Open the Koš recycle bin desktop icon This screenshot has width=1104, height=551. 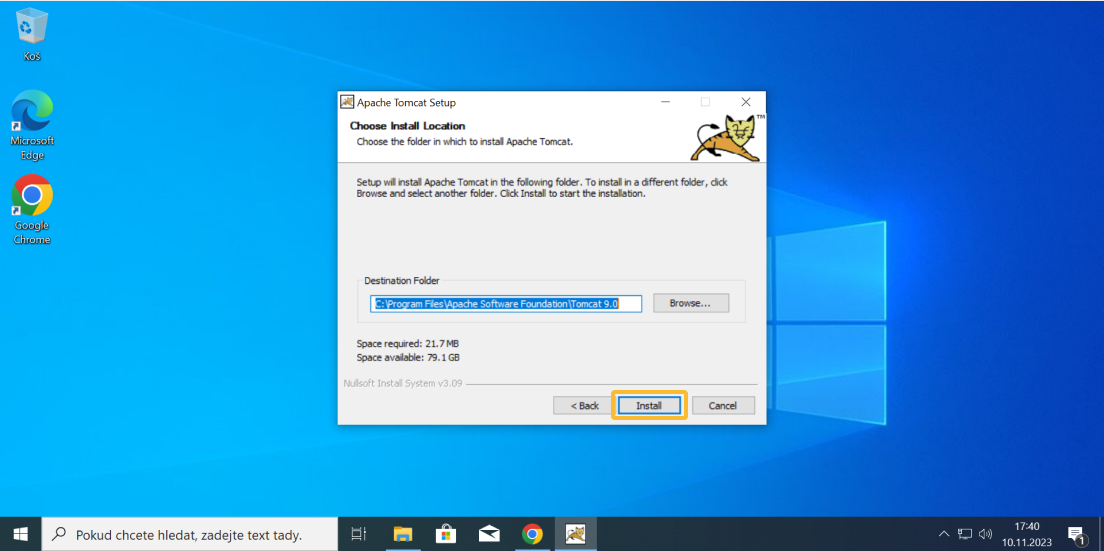[x=32, y=30]
